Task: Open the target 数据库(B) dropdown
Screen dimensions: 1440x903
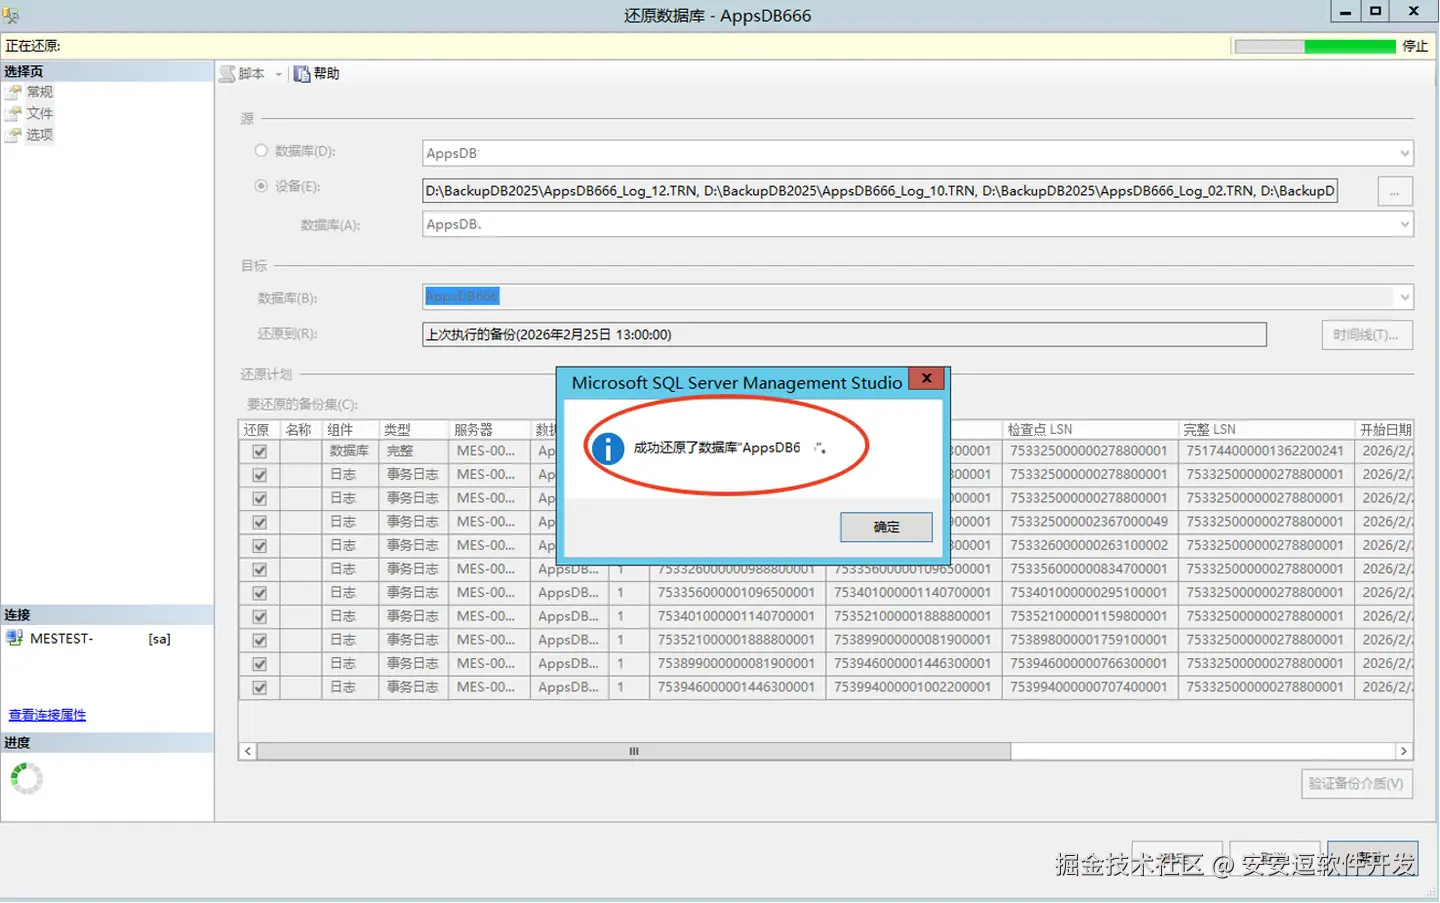Action: [1404, 297]
